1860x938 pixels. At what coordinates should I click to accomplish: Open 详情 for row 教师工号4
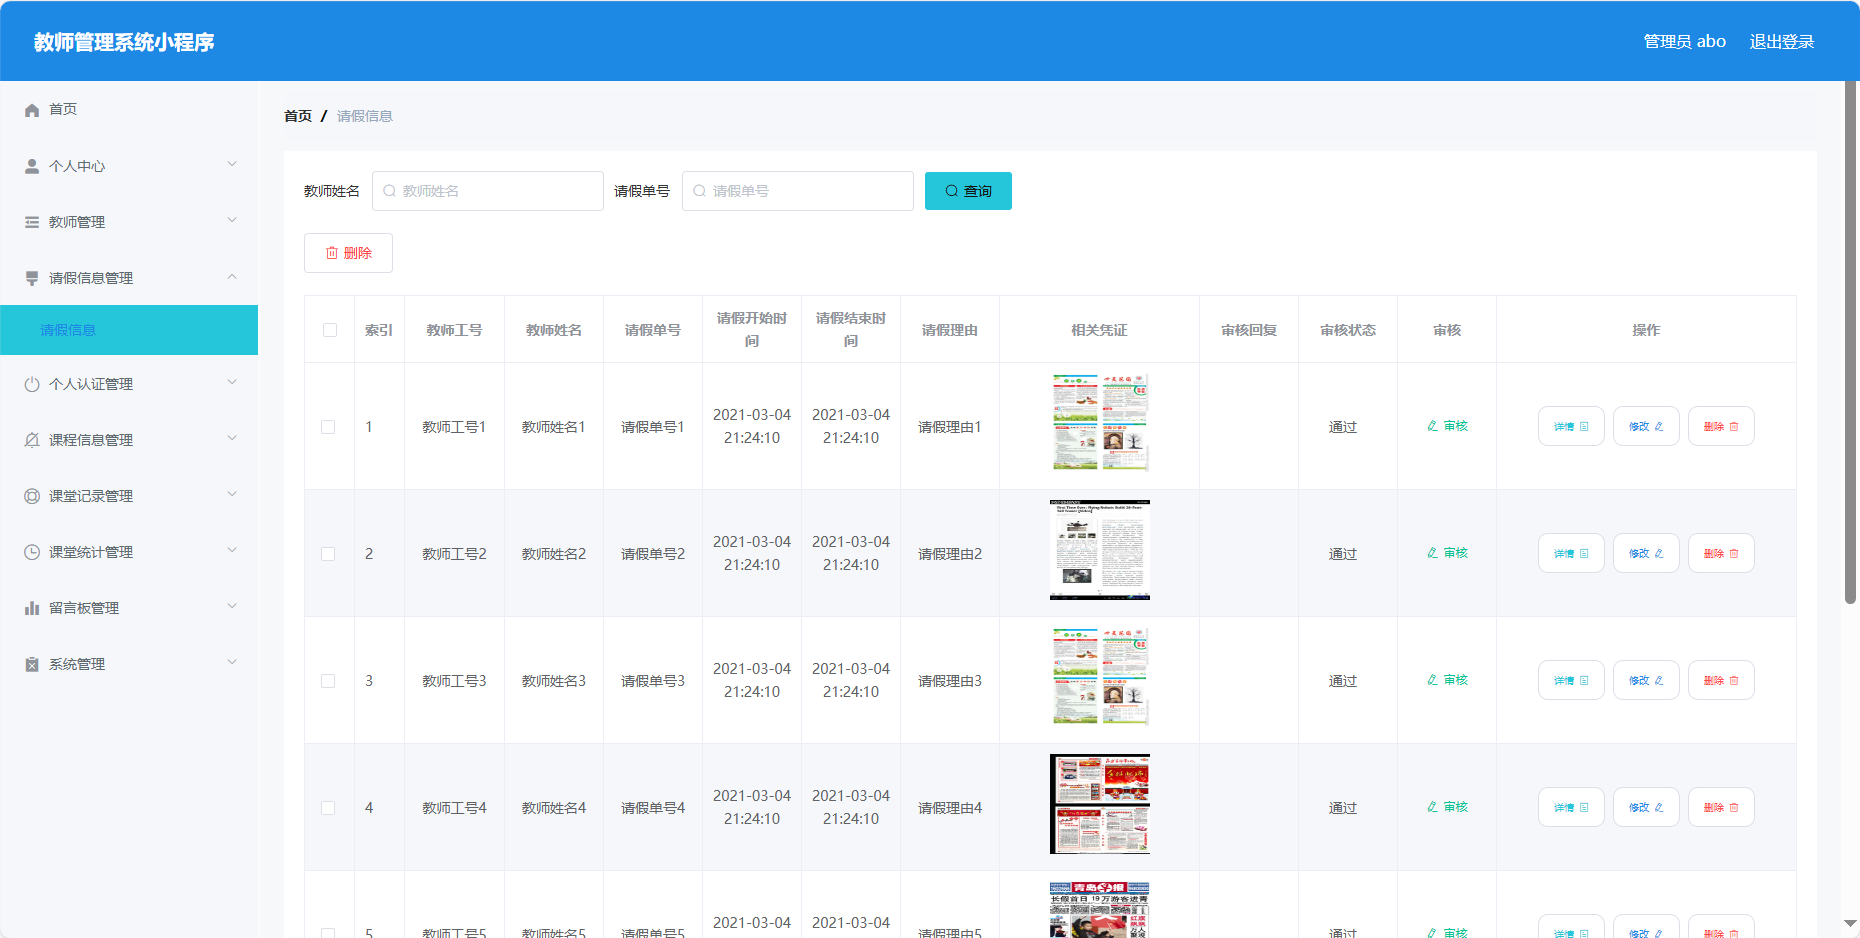click(1571, 807)
